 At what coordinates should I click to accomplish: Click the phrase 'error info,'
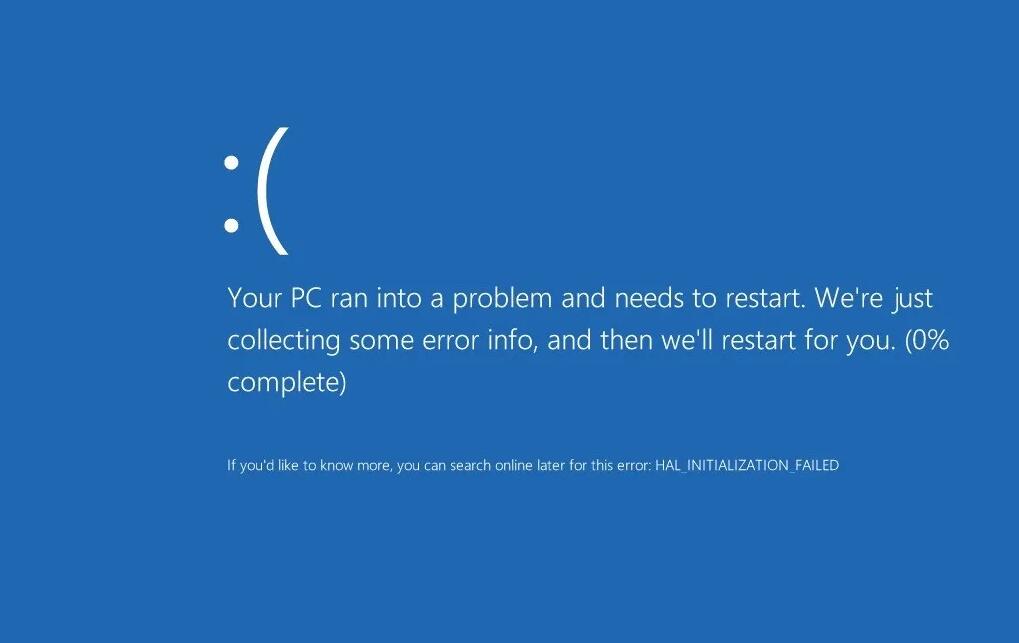click(480, 340)
